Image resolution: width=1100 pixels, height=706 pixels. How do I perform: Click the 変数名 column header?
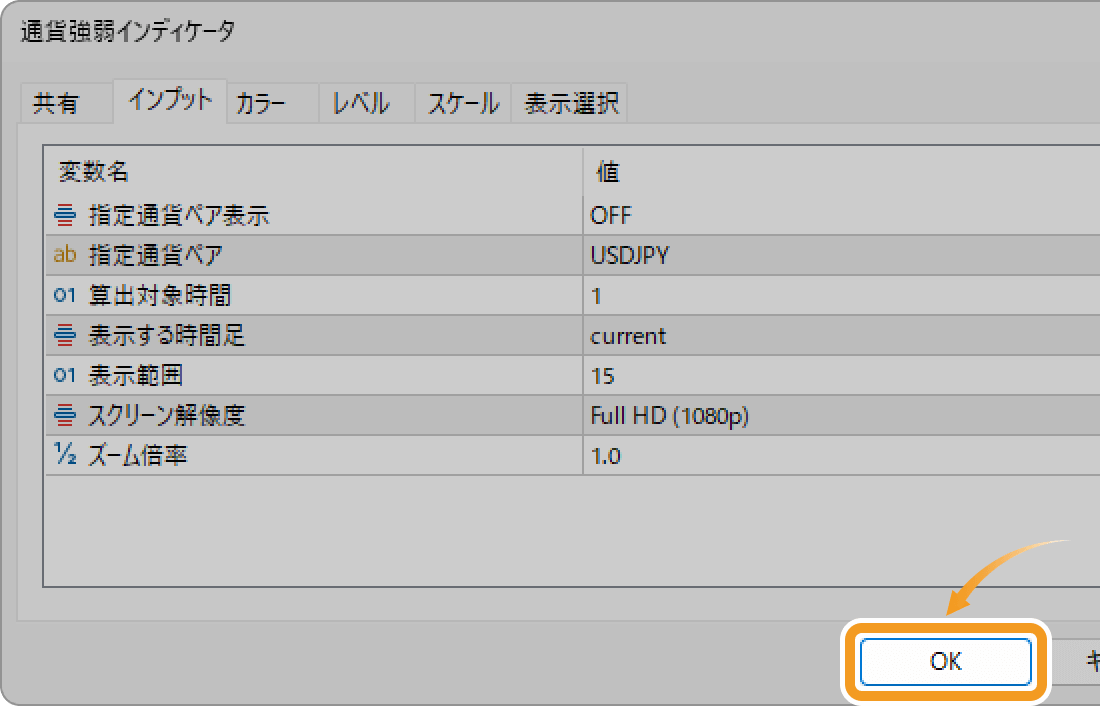click(x=314, y=171)
